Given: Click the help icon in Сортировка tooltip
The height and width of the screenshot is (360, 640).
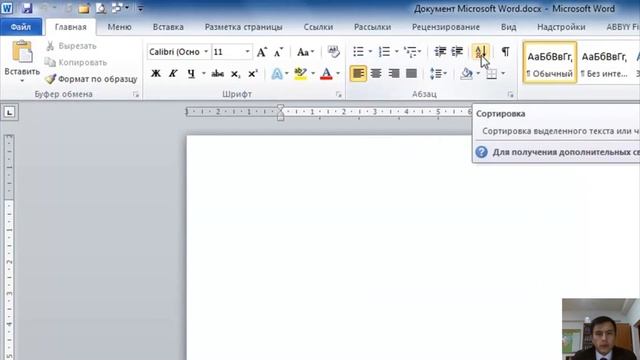Looking at the screenshot, I should [x=482, y=152].
